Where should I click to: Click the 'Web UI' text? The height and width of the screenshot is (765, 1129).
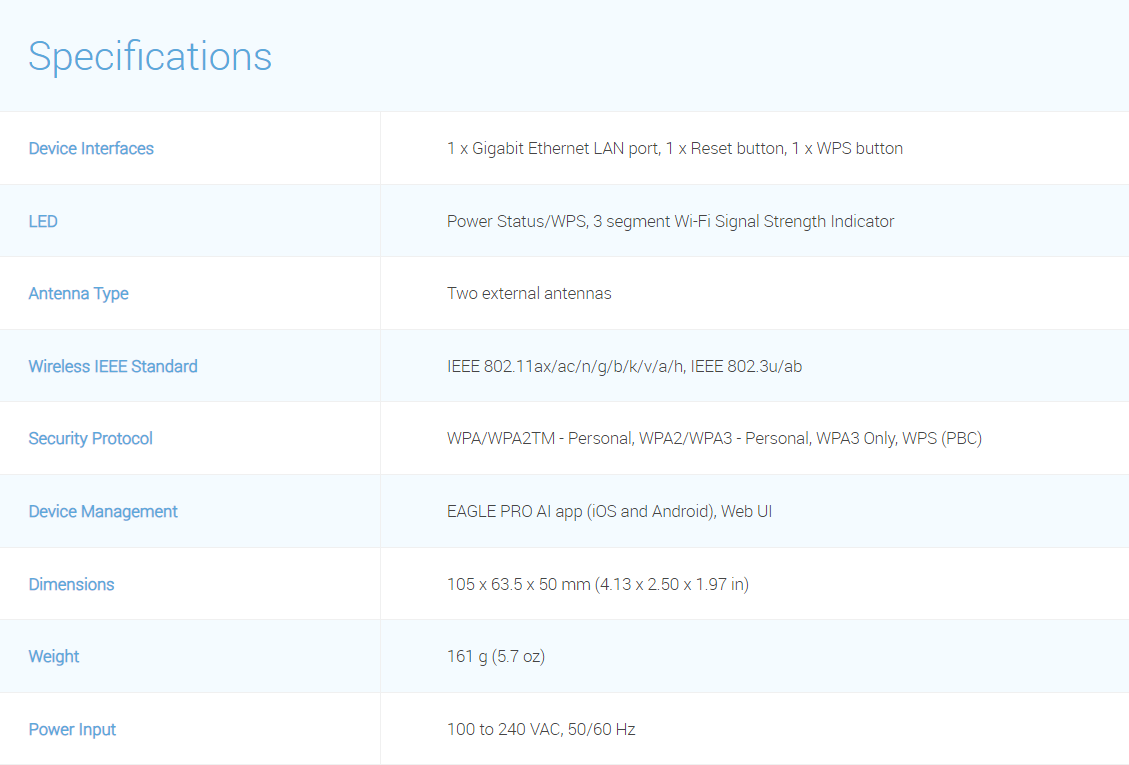746,511
